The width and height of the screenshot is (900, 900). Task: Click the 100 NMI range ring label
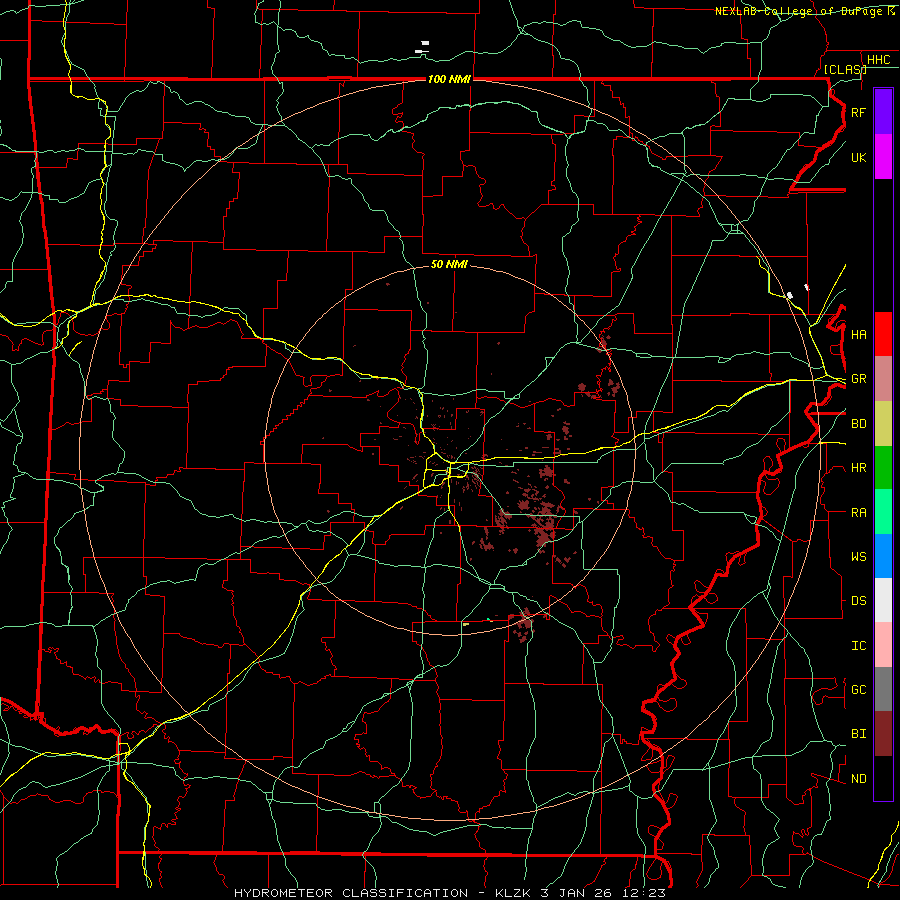(x=449, y=79)
